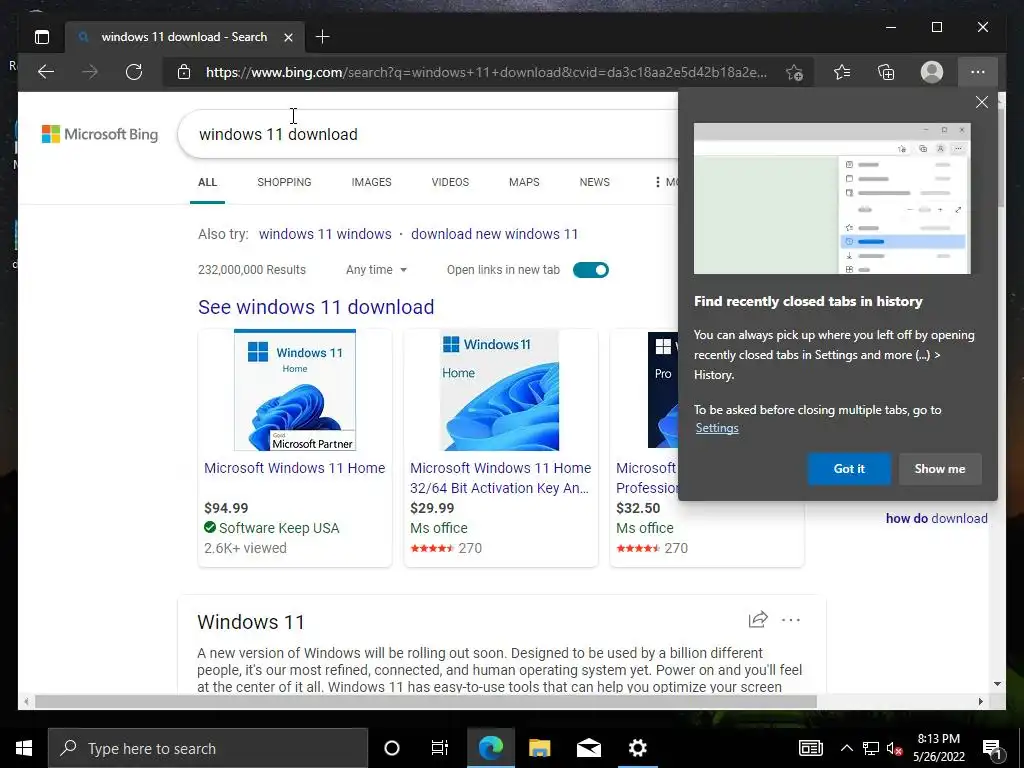Open the 8:13 PM clock calendar
Image resolution: width=1024 pixels, height=768 pixels.
[x=939, y=748]
